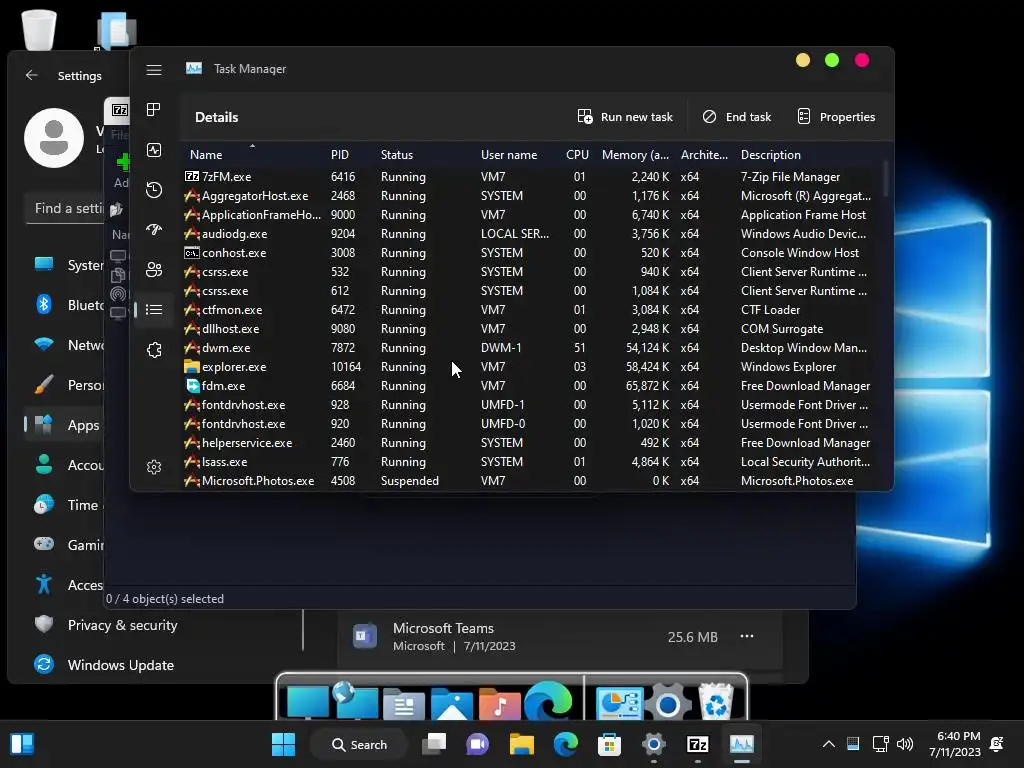This screenshot has width=1024, height=768.
Task: Select fontdrvhost.exe row with PID 928
Action: 531,405
